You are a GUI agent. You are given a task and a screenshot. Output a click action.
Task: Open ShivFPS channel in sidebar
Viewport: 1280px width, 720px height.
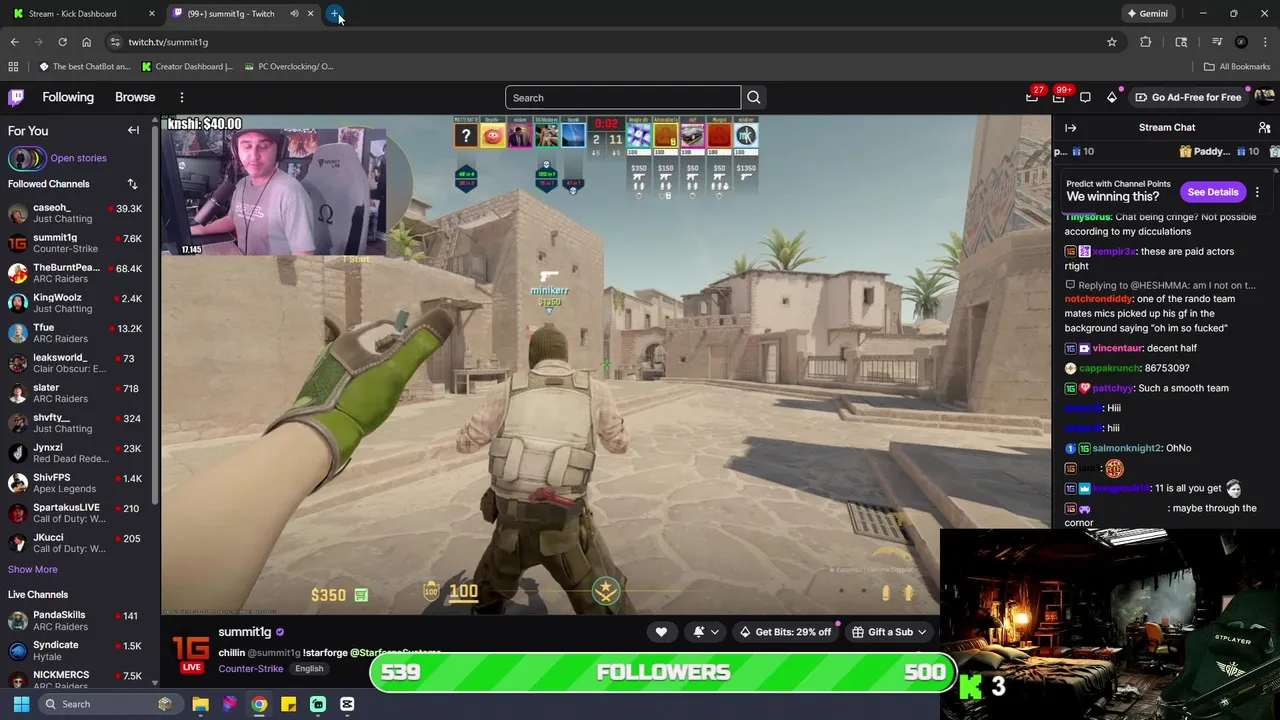point(75,483)
